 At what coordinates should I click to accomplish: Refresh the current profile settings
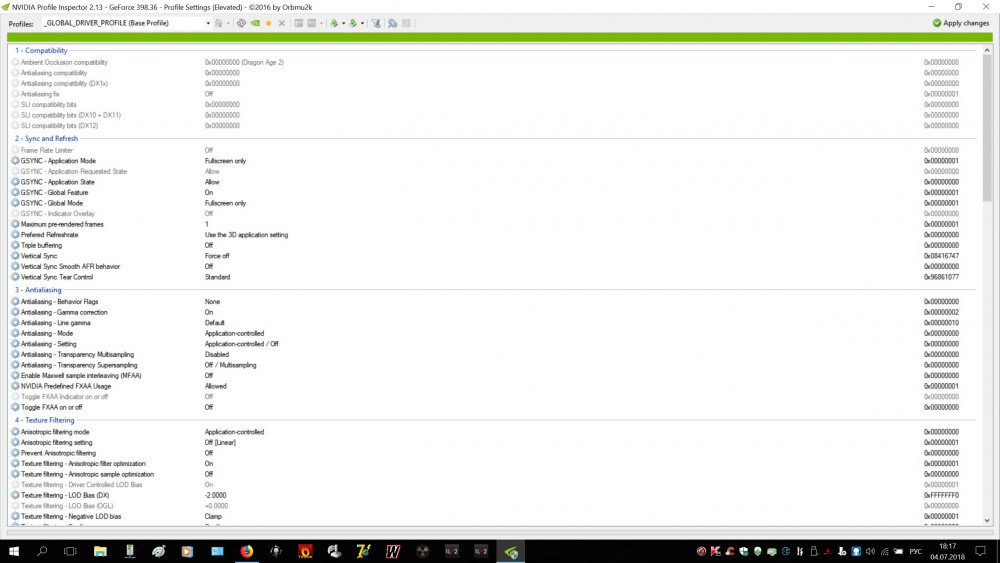point(241,23)
